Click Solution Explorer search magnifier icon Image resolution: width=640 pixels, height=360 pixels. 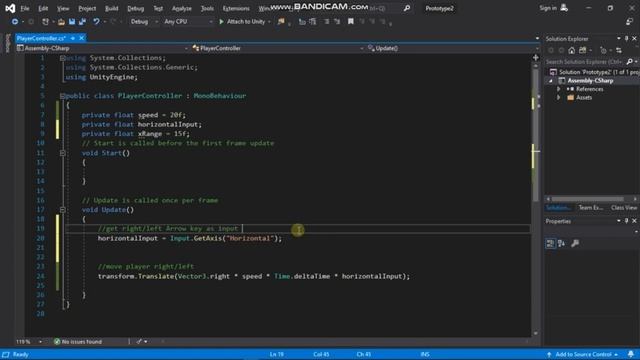[629, 62]
